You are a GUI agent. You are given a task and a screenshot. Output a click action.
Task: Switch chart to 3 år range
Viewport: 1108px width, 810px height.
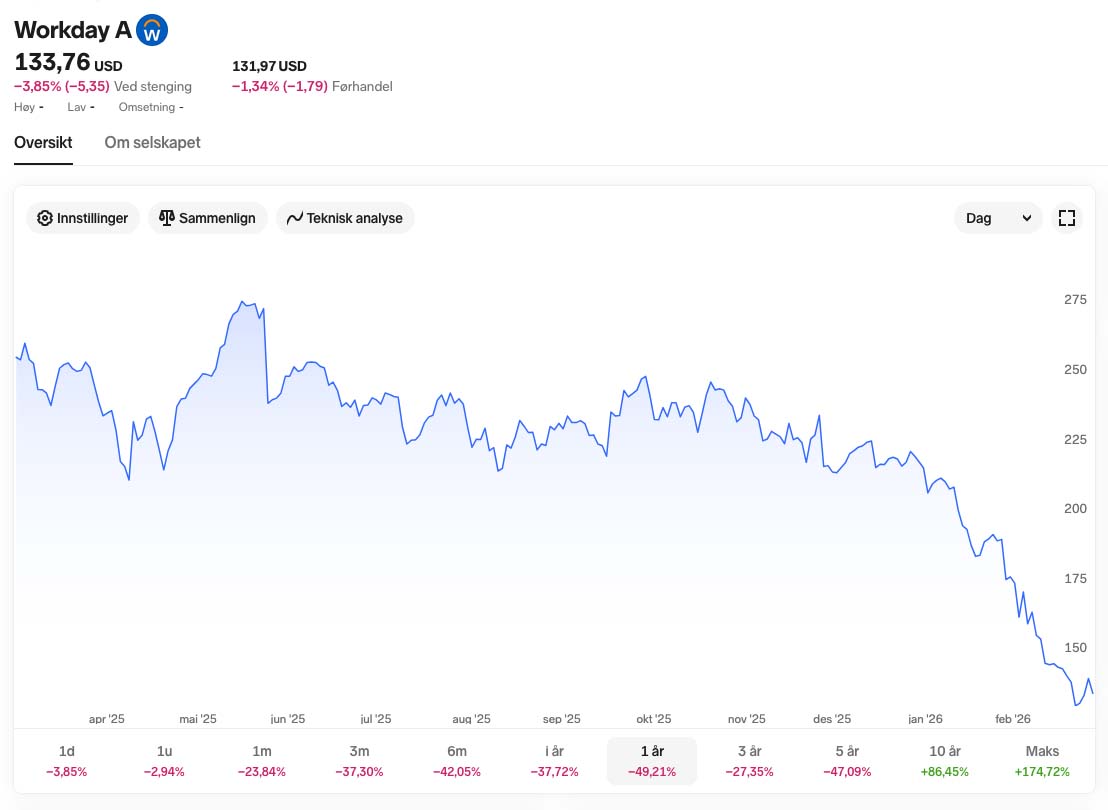(x=749, y=761)
